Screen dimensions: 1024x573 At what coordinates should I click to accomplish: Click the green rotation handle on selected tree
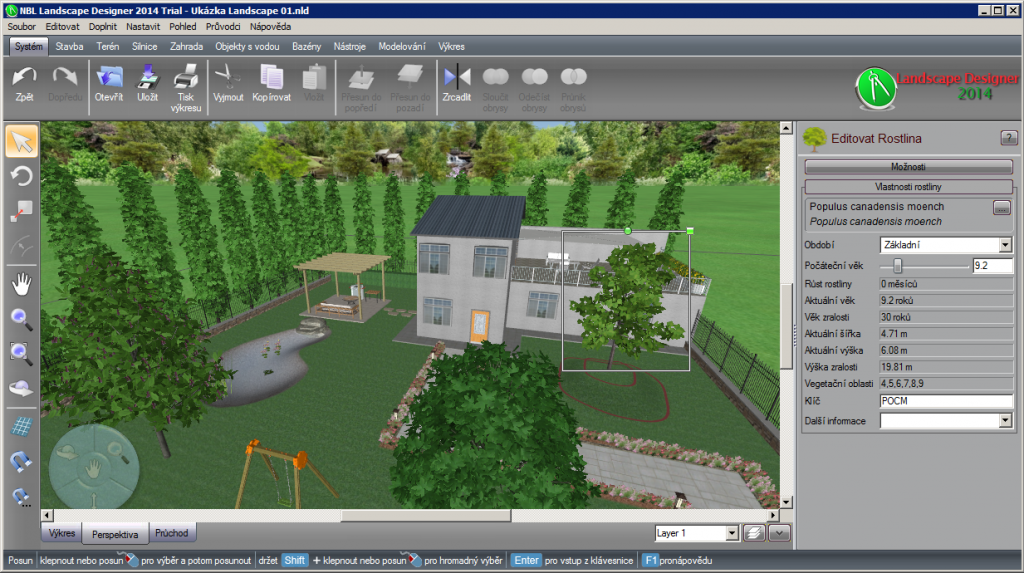pyautogui.click(x=628, y=231)
